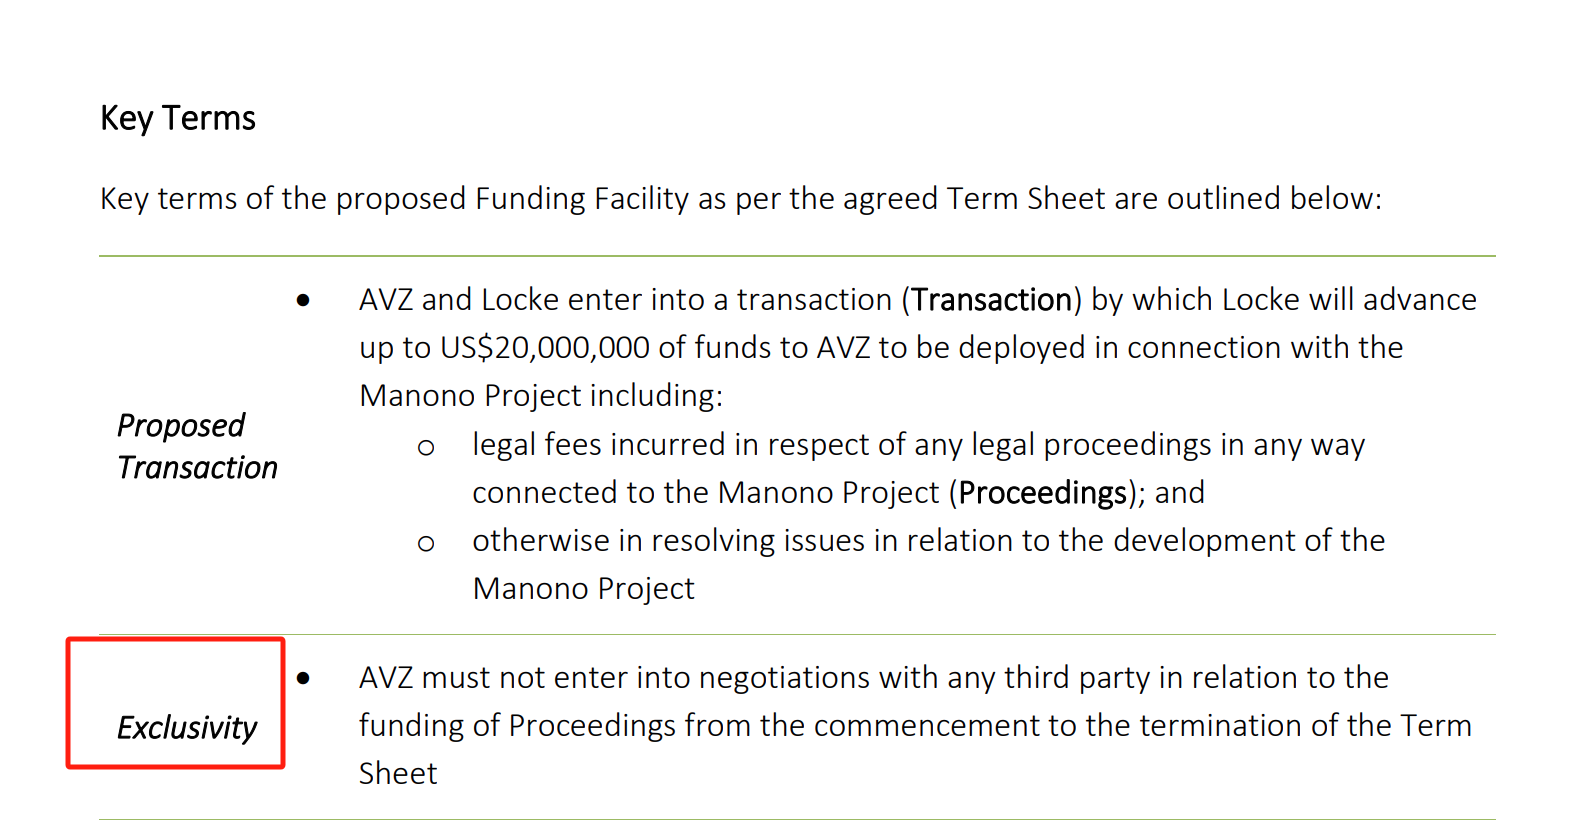Click the hollow bullet before "legal fees incurred"
The width and height of the screenshot is (1594, 837).
point(426,447)
